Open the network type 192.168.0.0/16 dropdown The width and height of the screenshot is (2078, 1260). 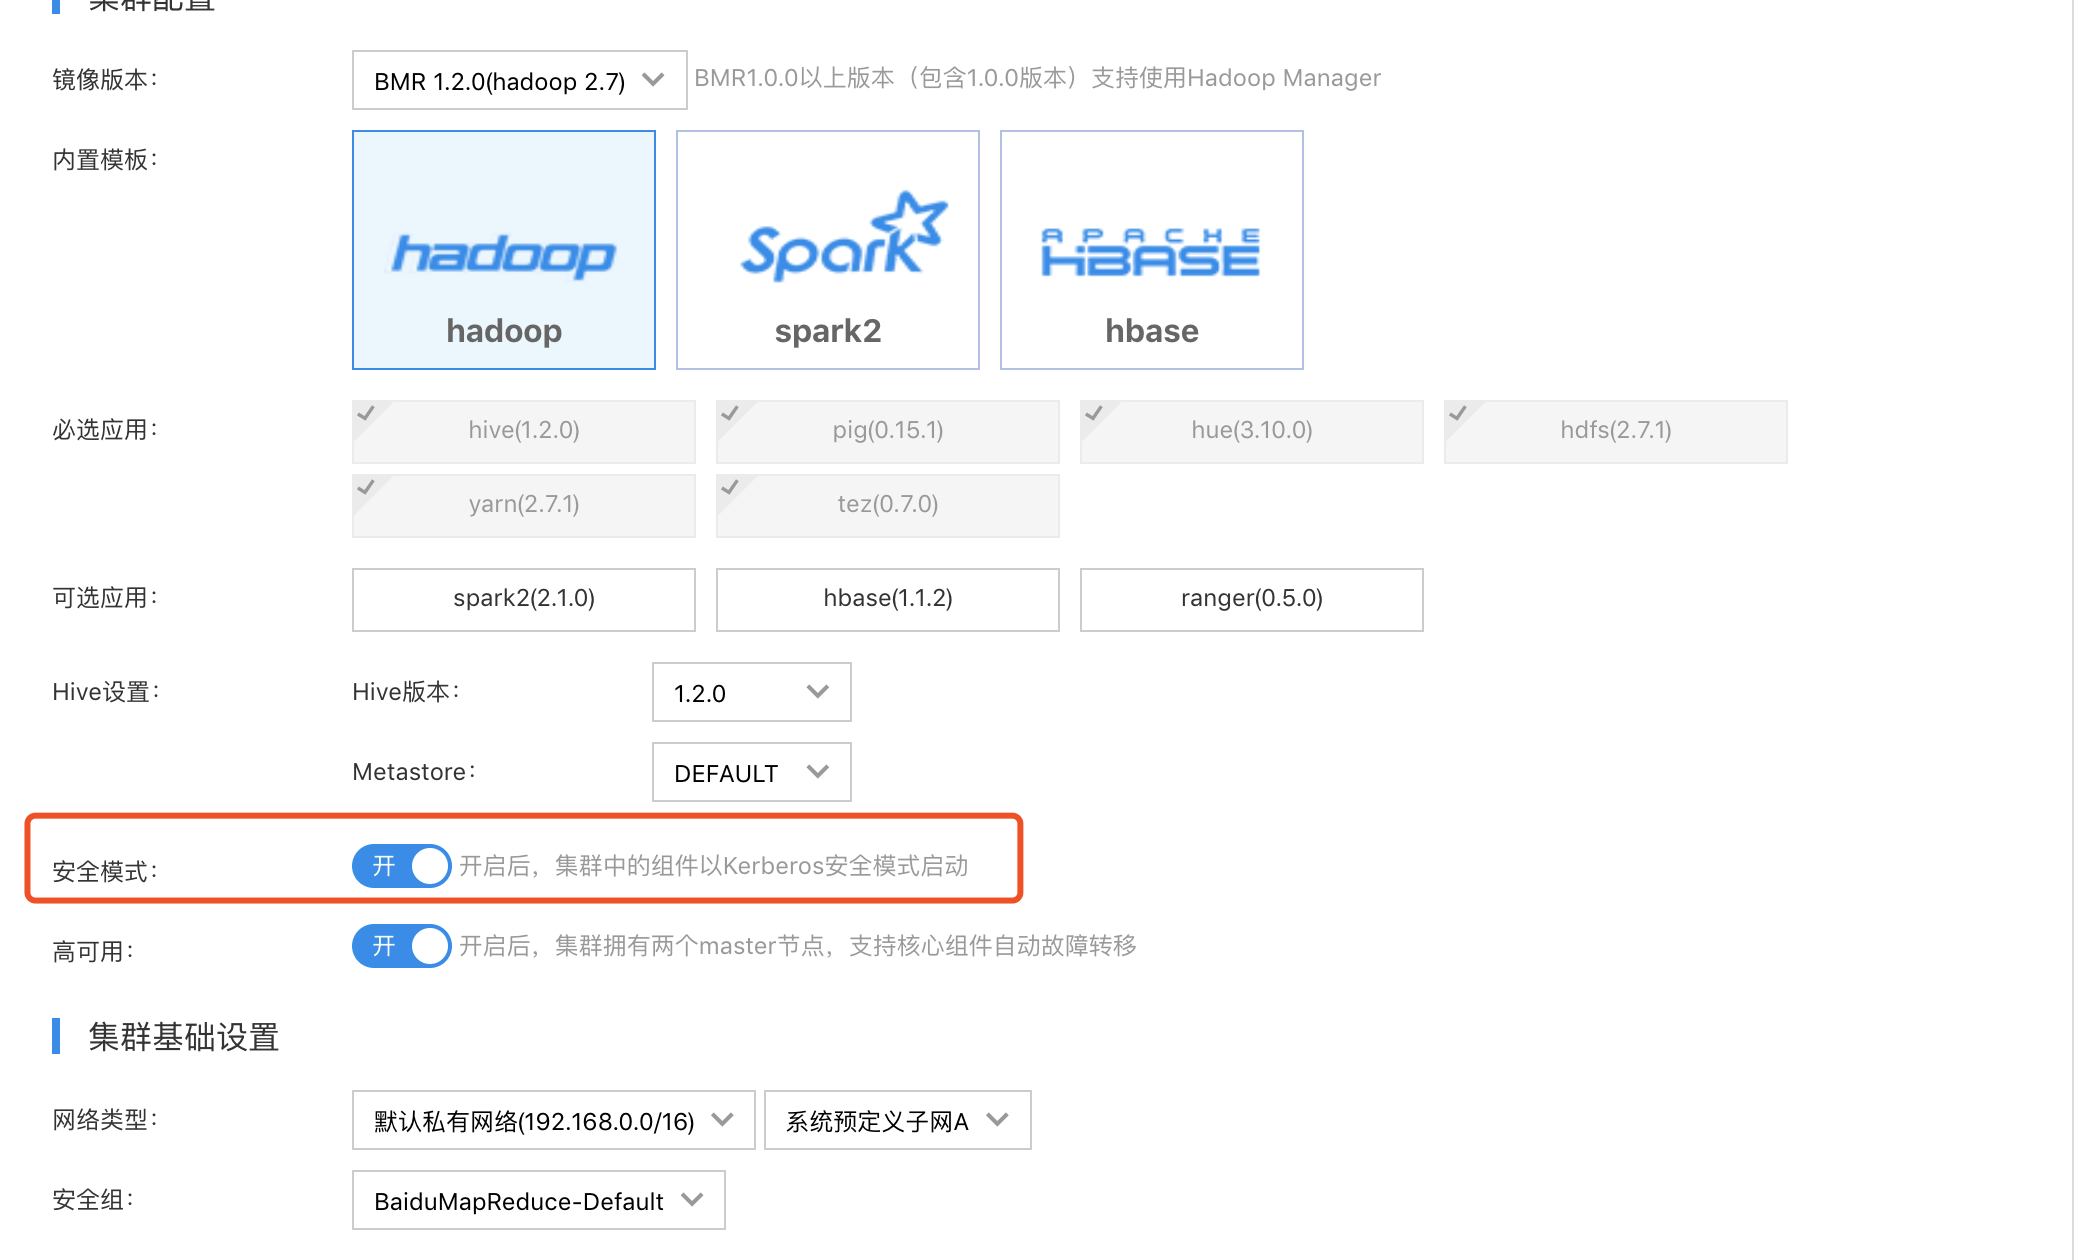pyautogui.click(x=553, y=1120)
